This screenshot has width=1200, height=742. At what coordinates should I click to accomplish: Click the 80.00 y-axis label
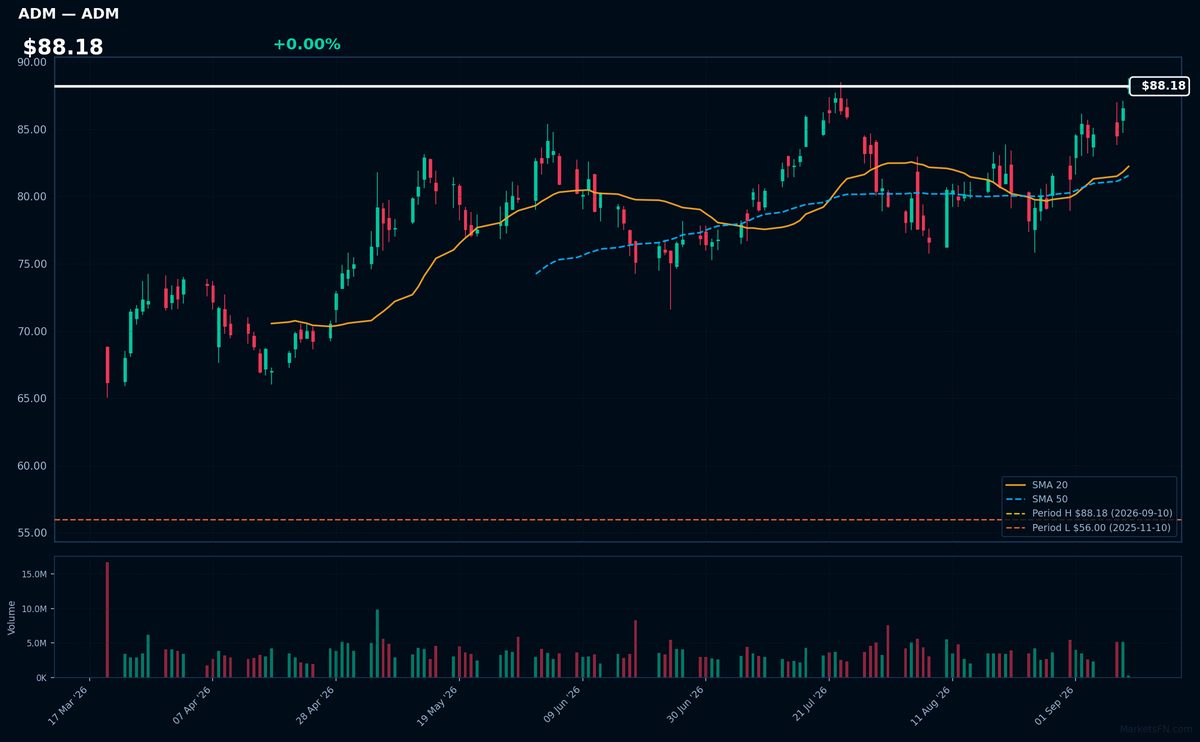click(x=32, y=197)
